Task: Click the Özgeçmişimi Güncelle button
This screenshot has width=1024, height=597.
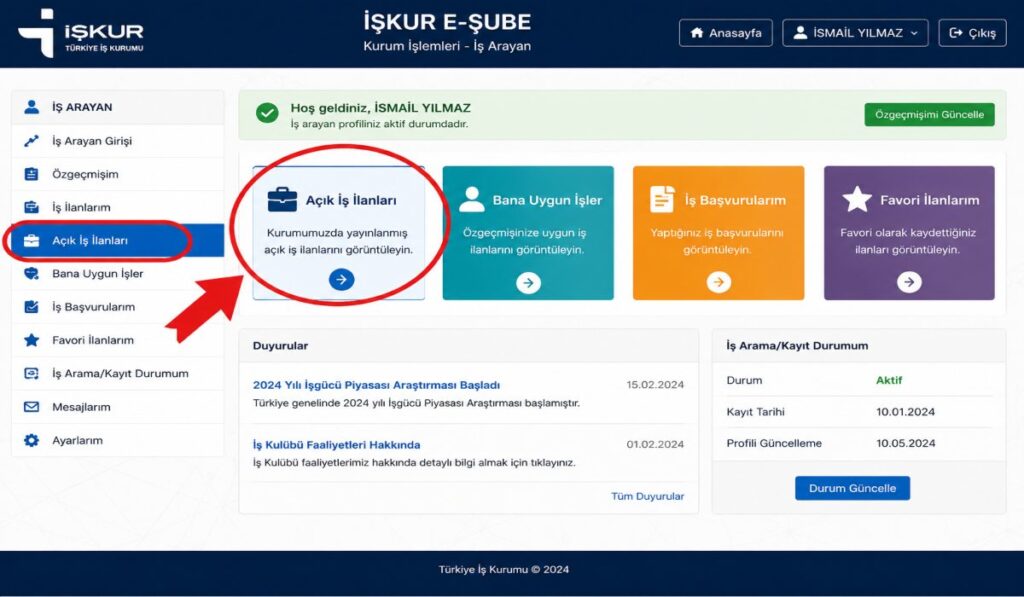Action: 929,114
